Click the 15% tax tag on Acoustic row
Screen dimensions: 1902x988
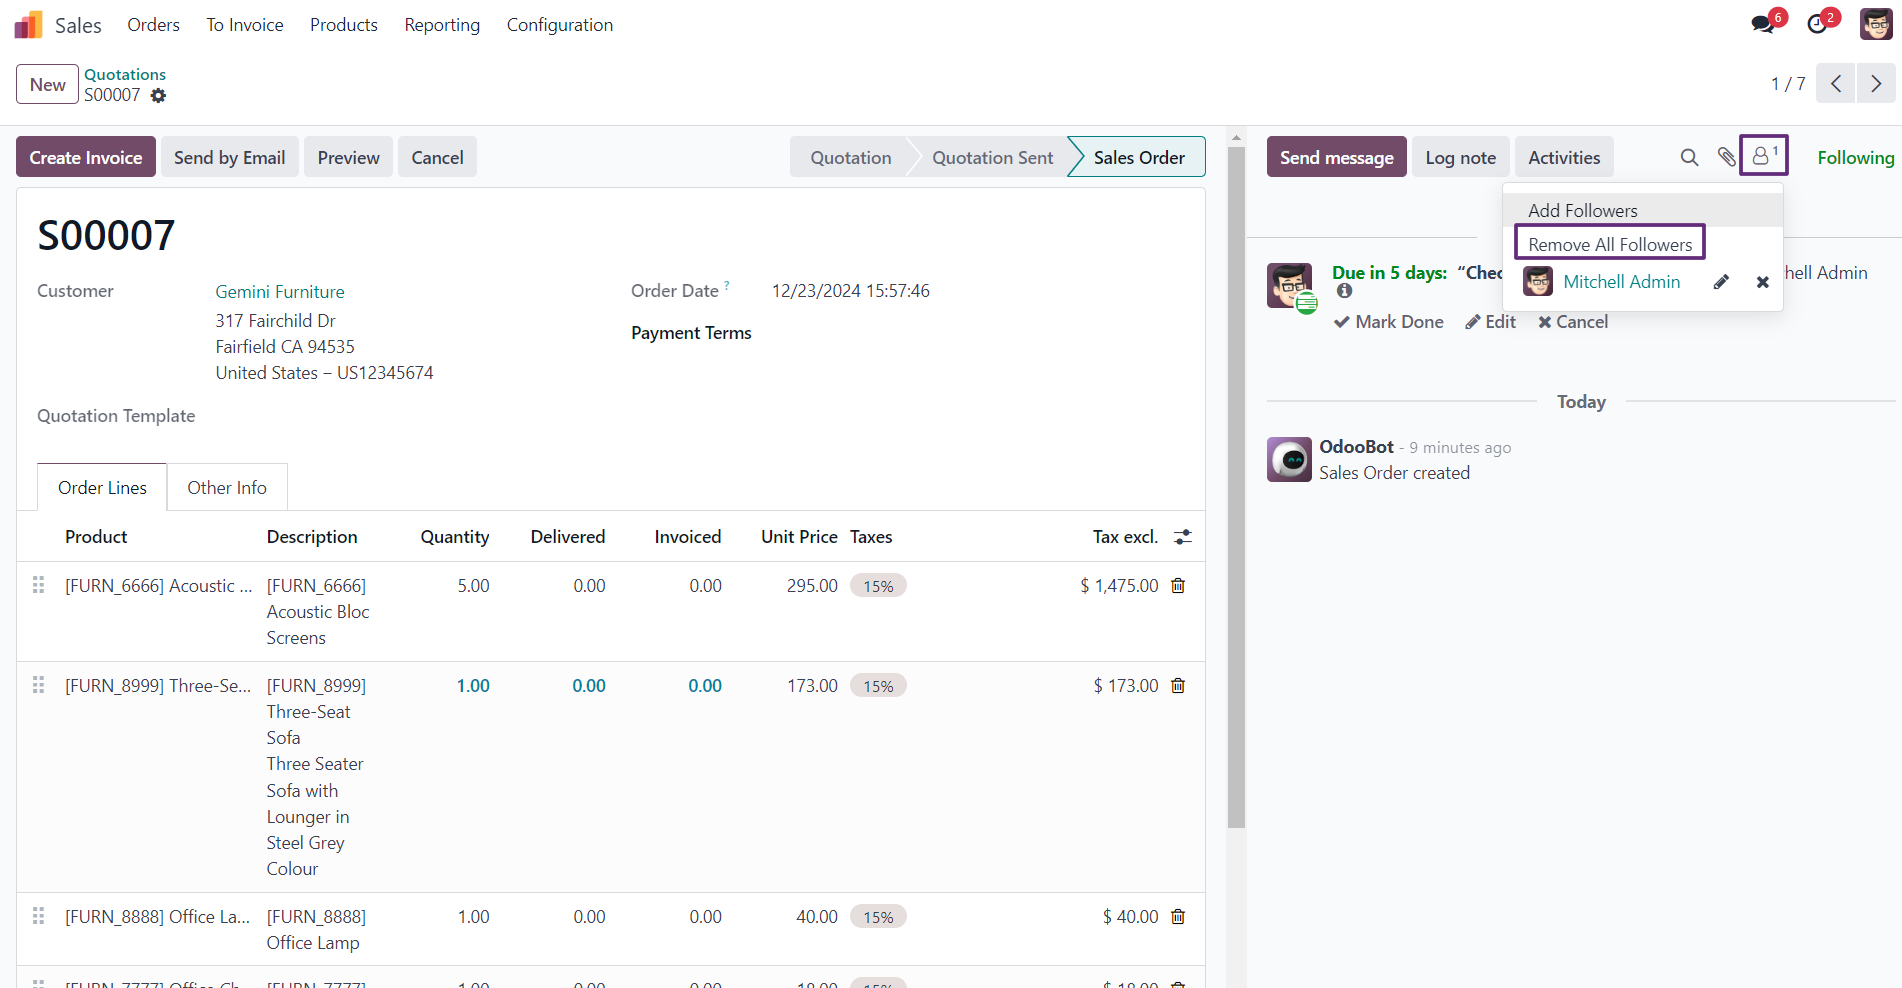[x=878, y=586]
